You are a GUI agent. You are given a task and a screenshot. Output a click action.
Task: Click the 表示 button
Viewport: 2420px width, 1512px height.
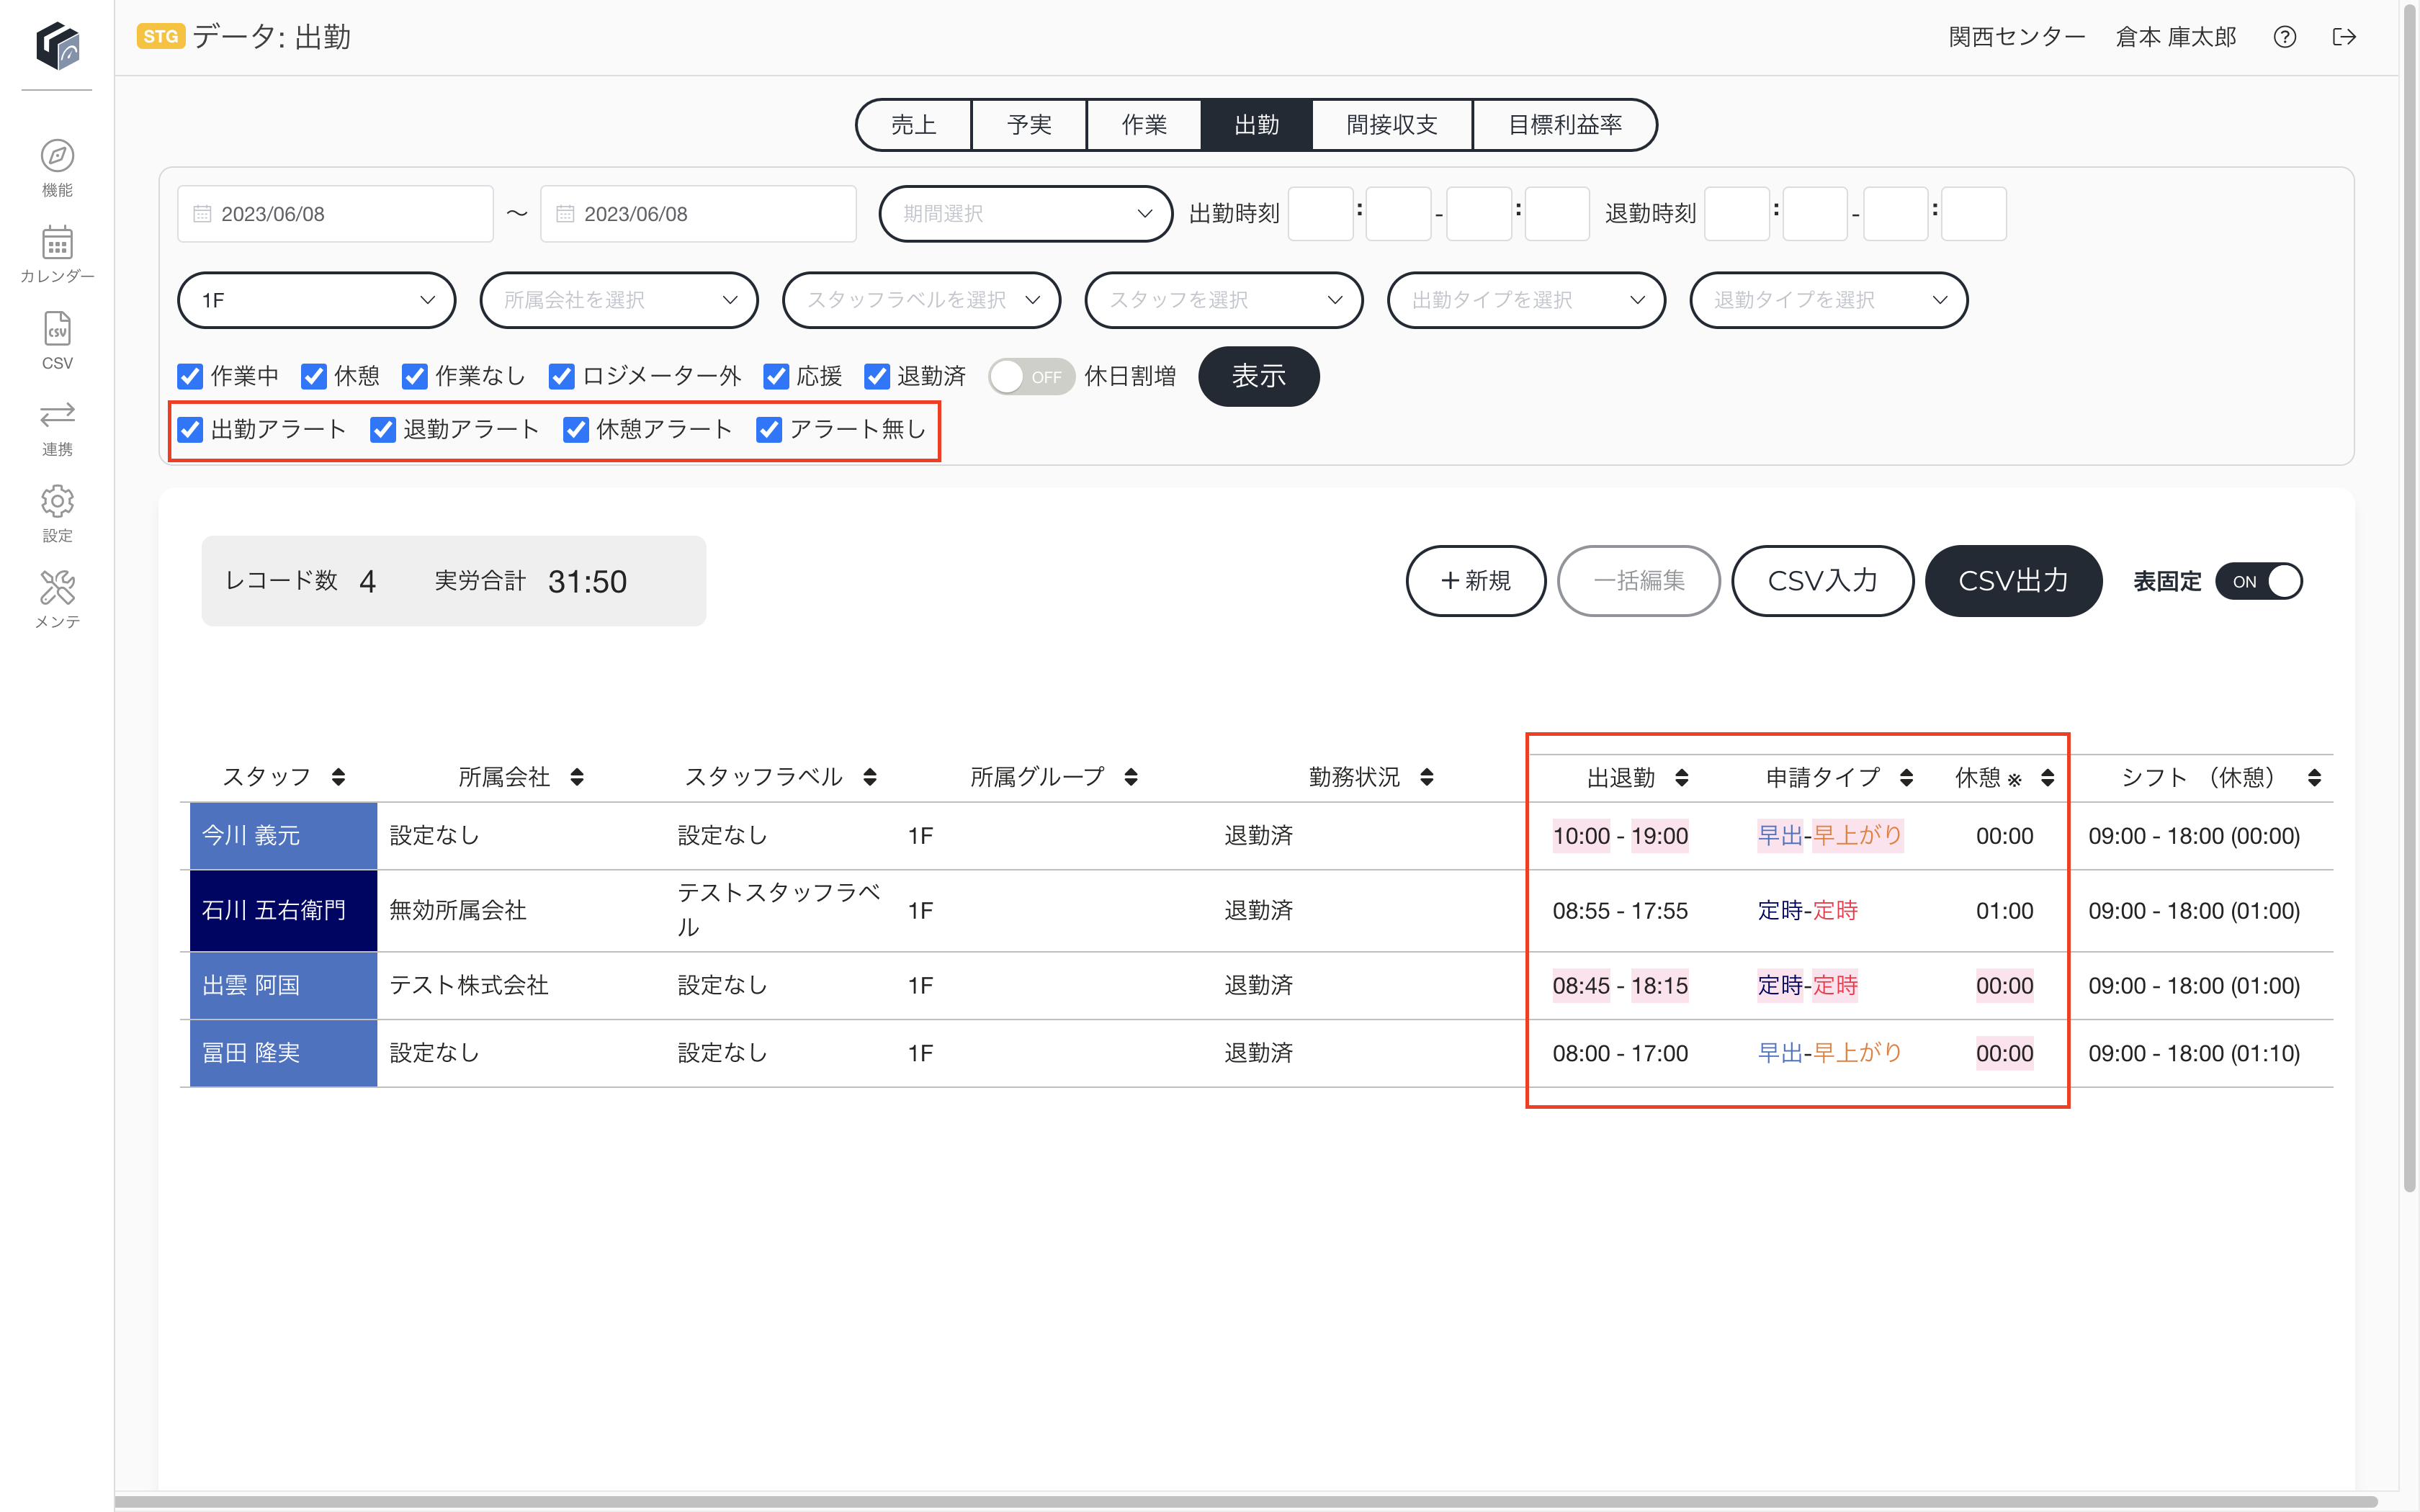[1258, 376]
